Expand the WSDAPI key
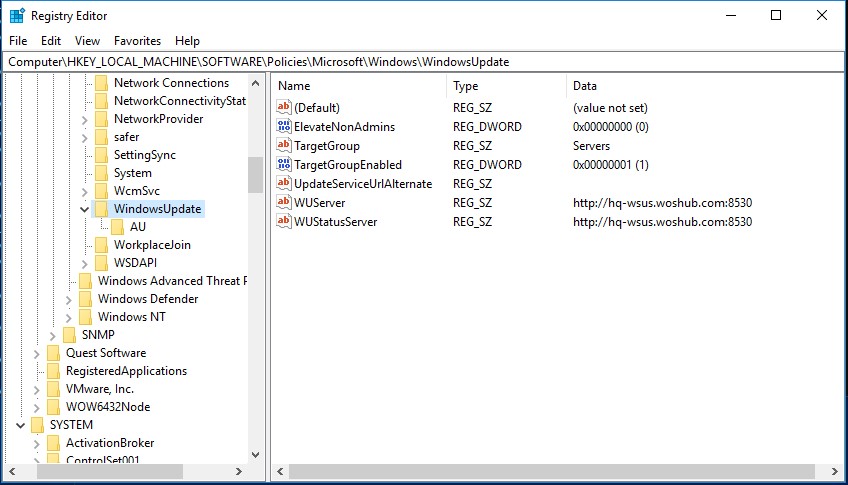848x485 pixels. 85,263
